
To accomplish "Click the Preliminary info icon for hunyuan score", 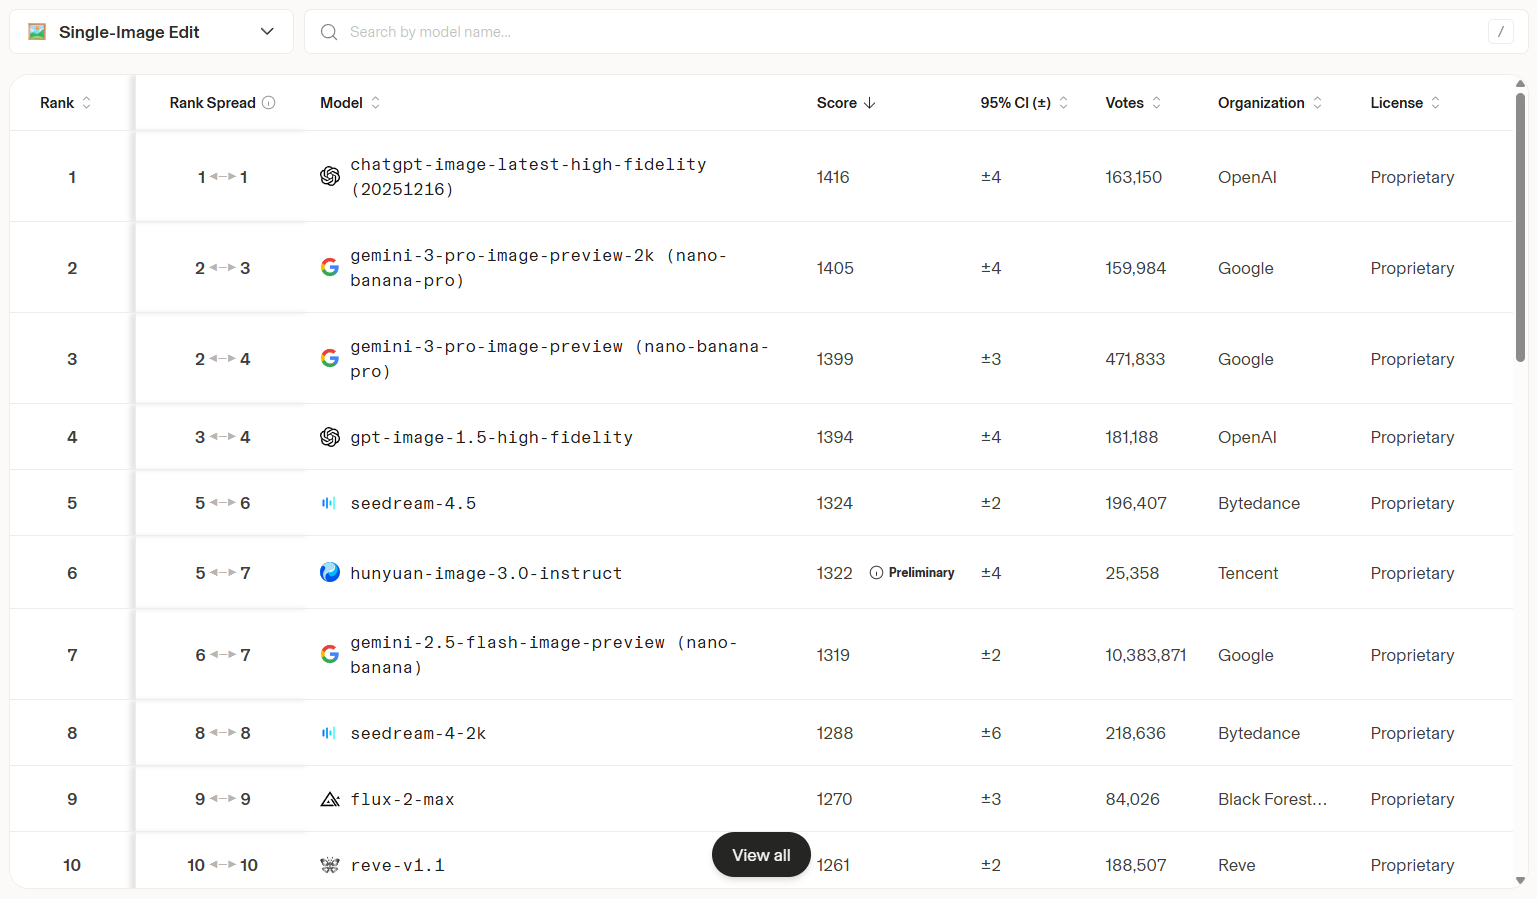I will pyautogui.click(x=876, y=573).
